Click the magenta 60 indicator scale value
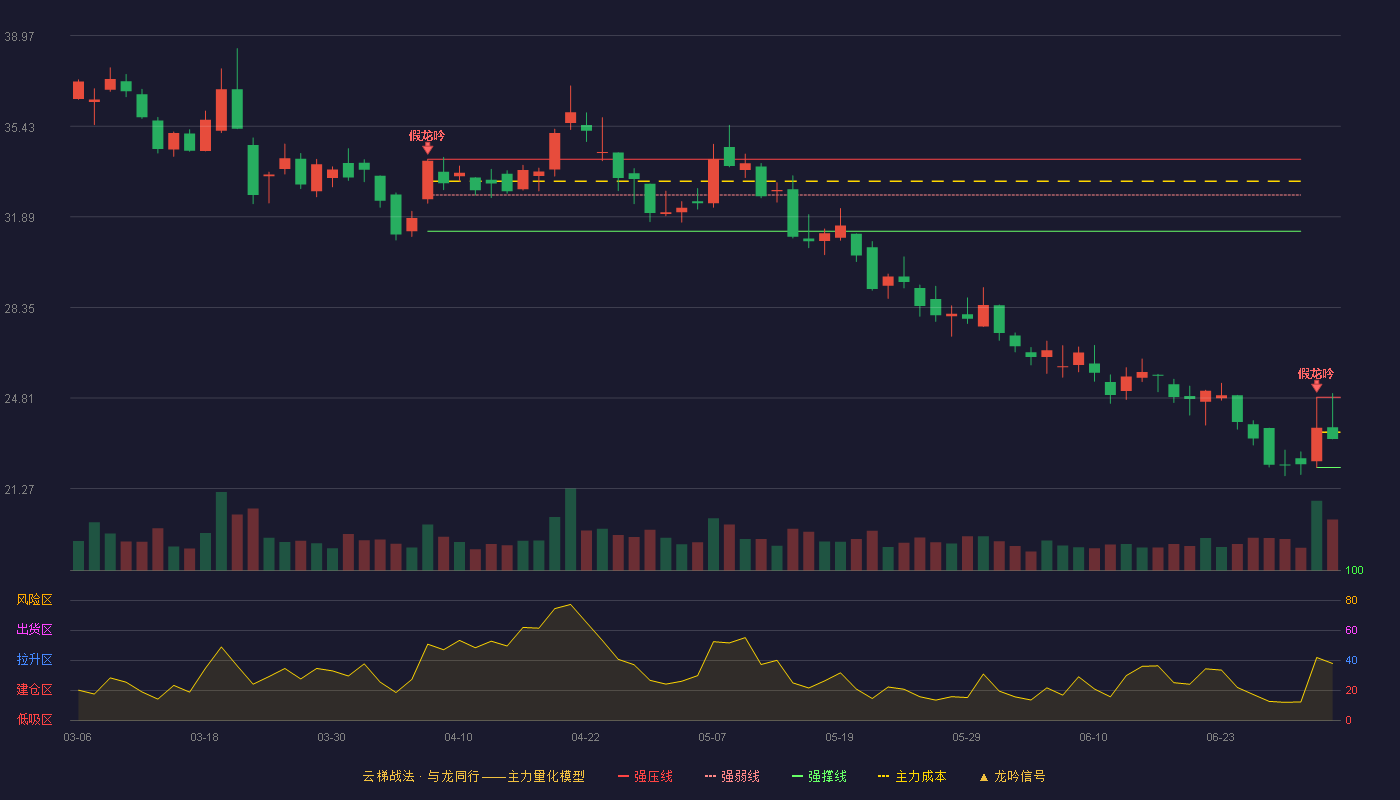Image resolution: width=1400 pixels, height=800 pixels. (x=1351, y=630)
